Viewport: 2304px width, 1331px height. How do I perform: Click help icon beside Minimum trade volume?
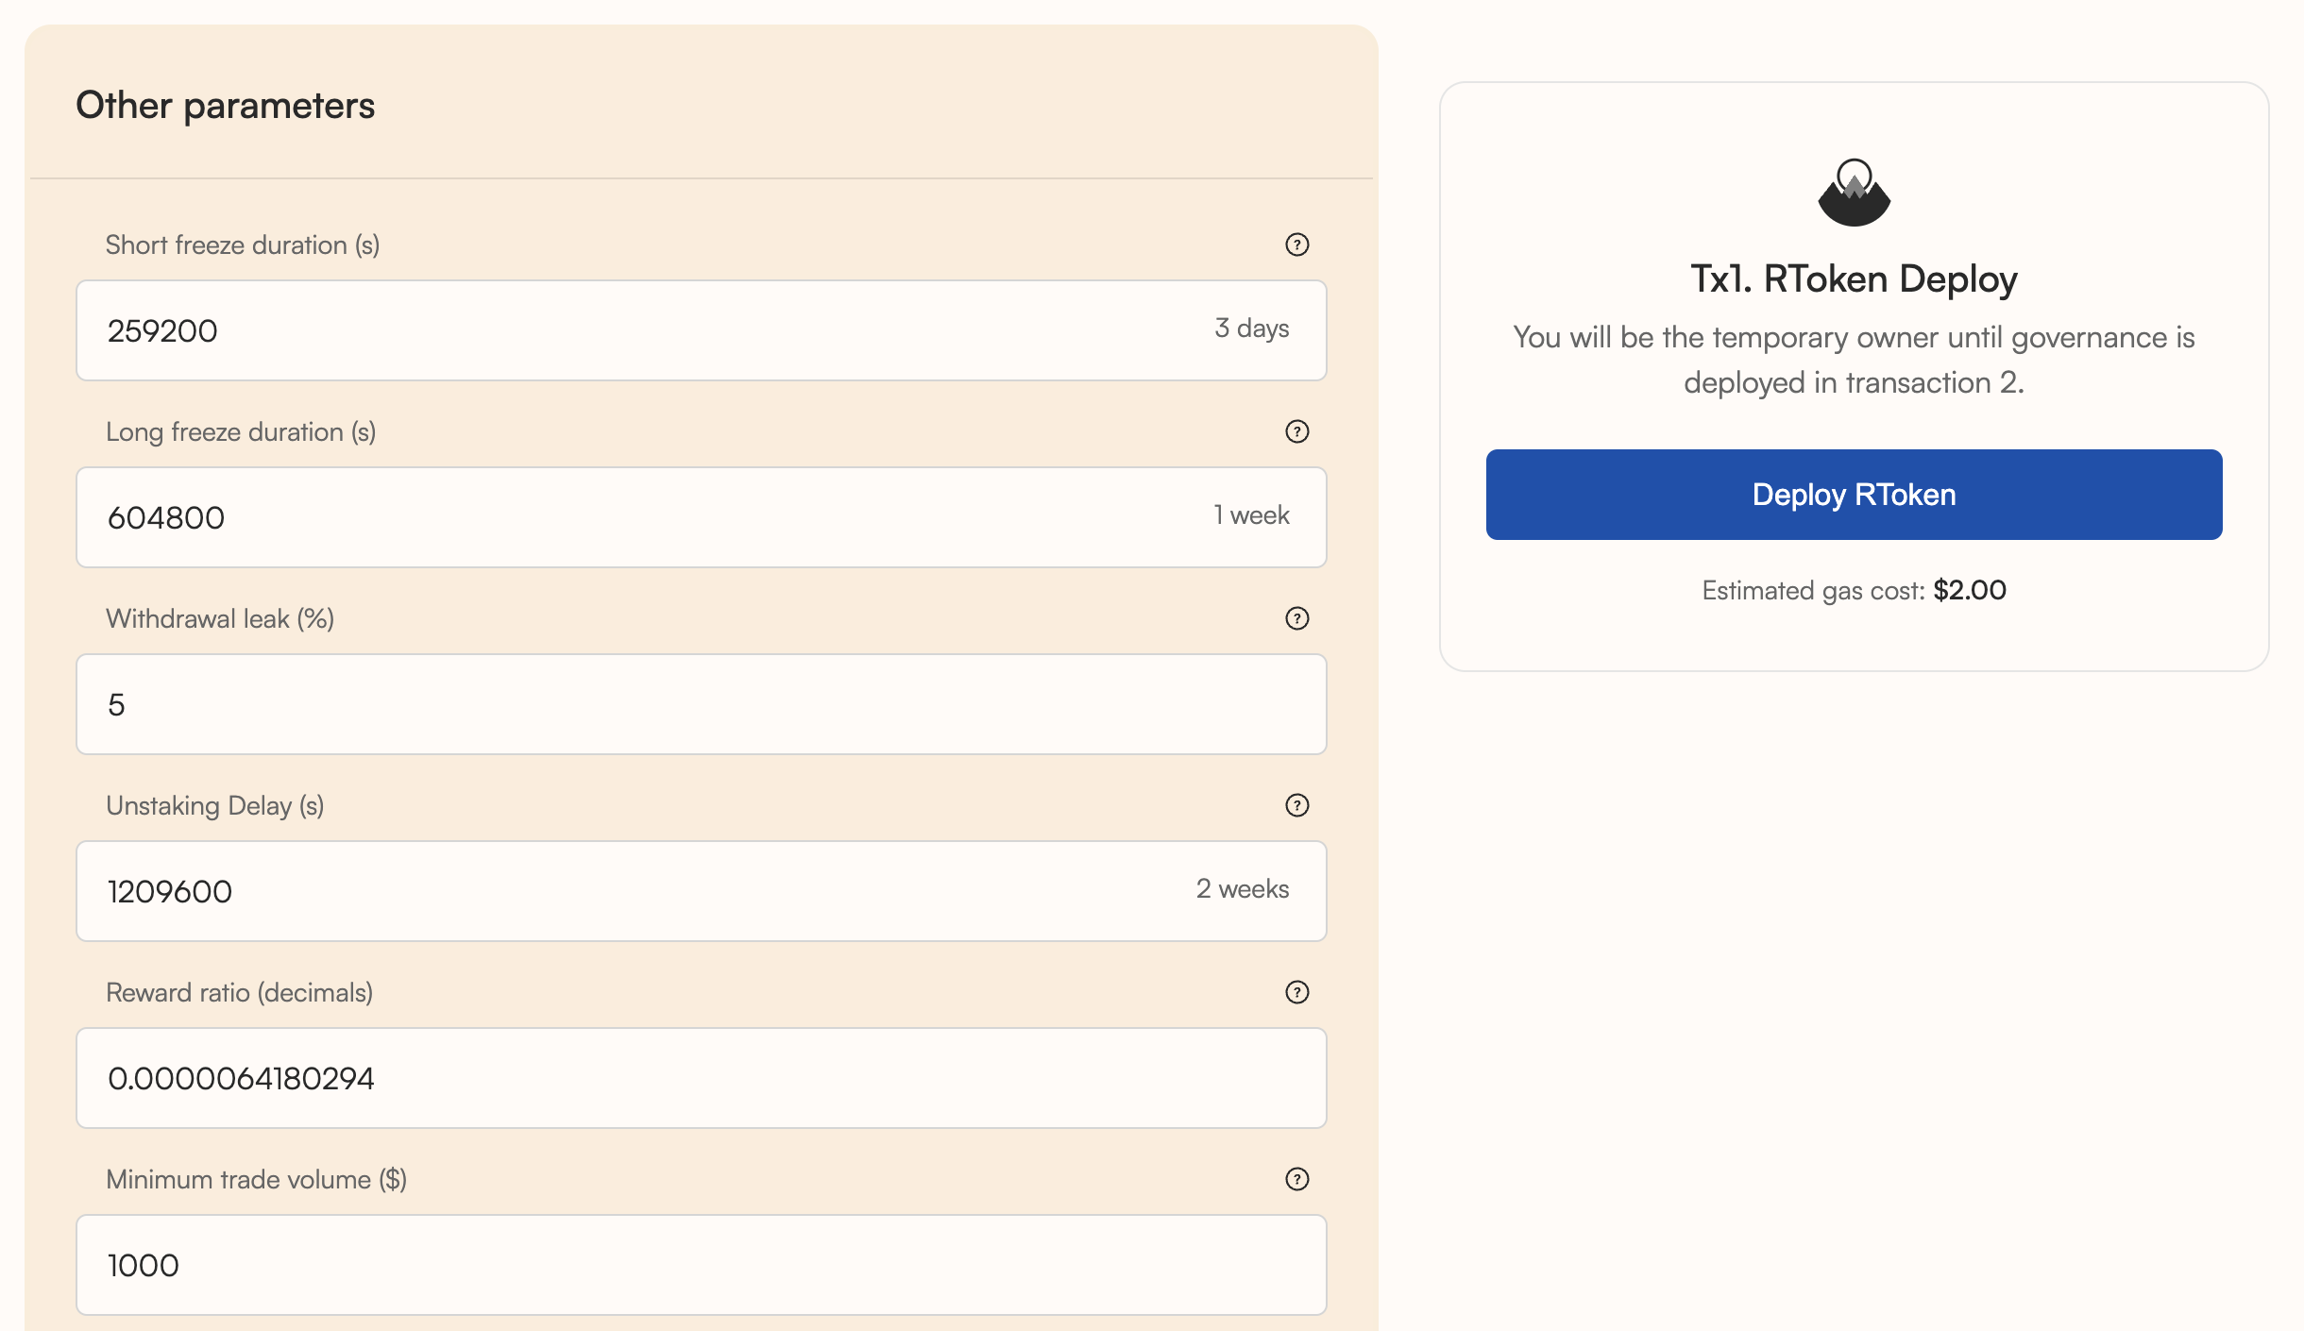coord(1296,1180)
